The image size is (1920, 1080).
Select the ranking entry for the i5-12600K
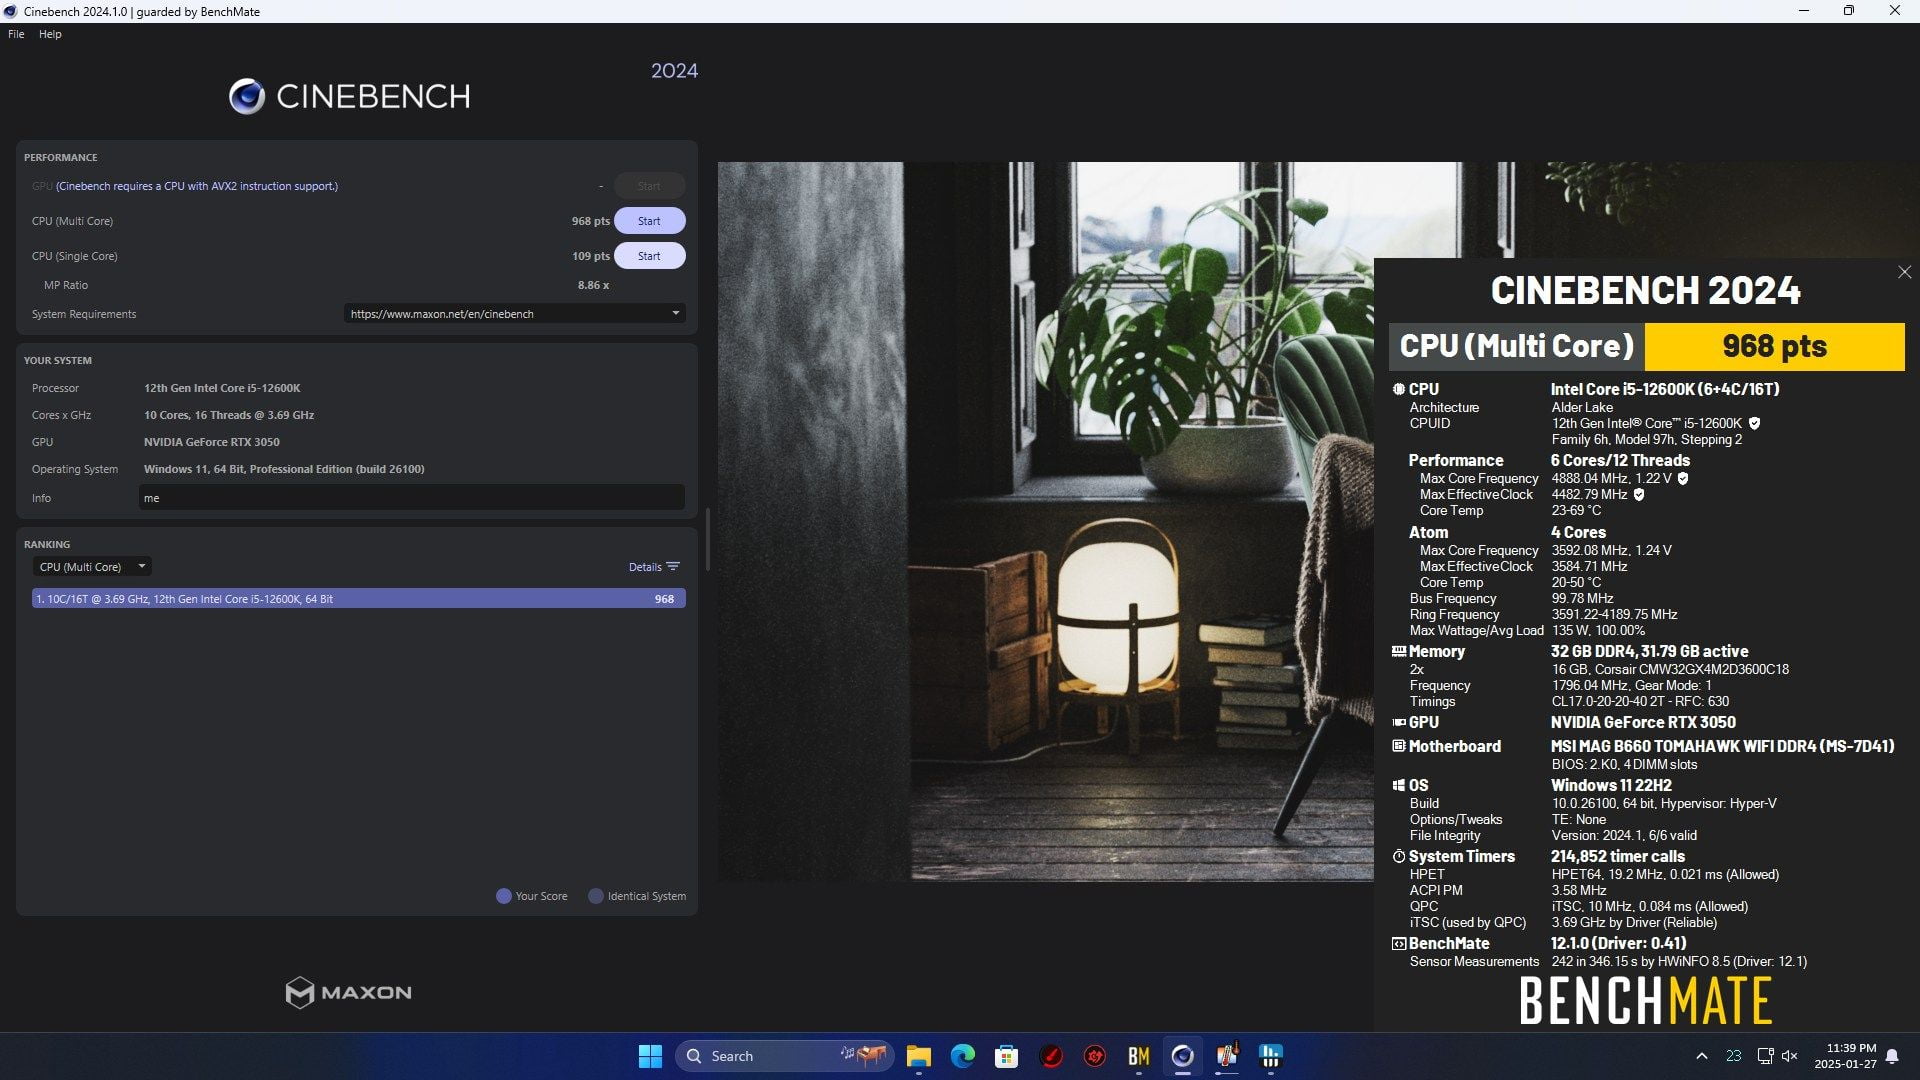point(358,599)
